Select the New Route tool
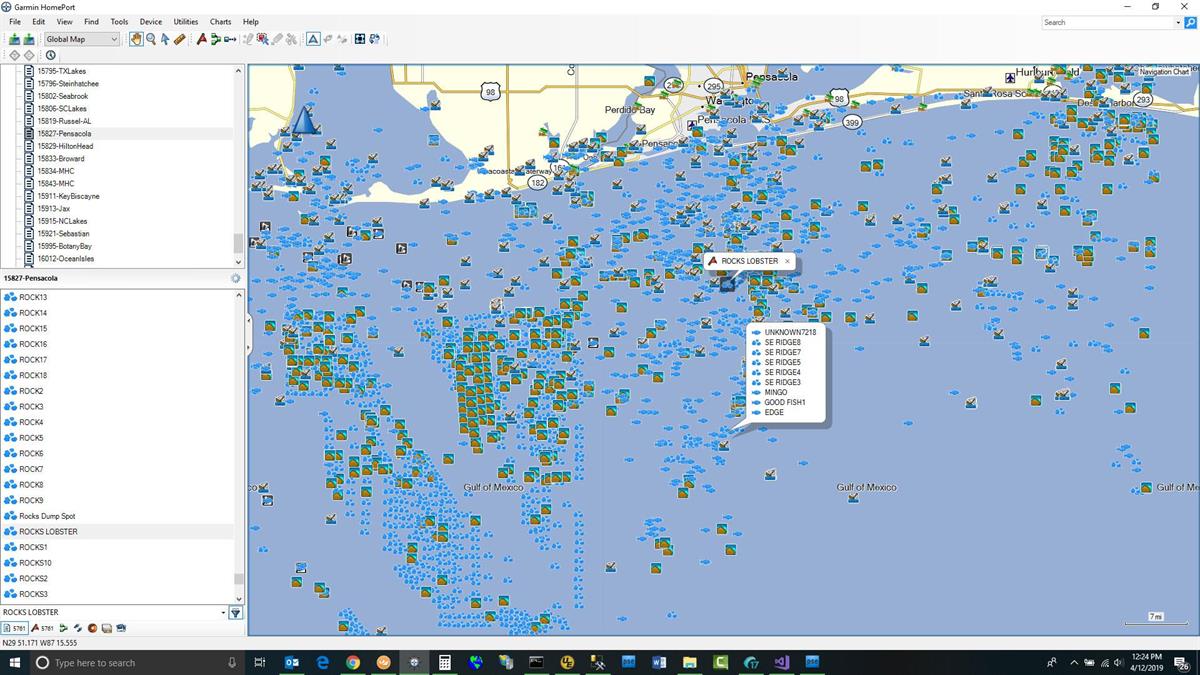Screen dimensions: 1200x675 coord(215,39)
